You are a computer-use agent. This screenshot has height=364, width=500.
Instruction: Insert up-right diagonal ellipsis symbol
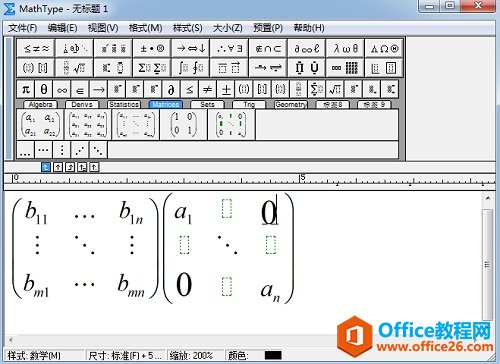coord(80,150)
